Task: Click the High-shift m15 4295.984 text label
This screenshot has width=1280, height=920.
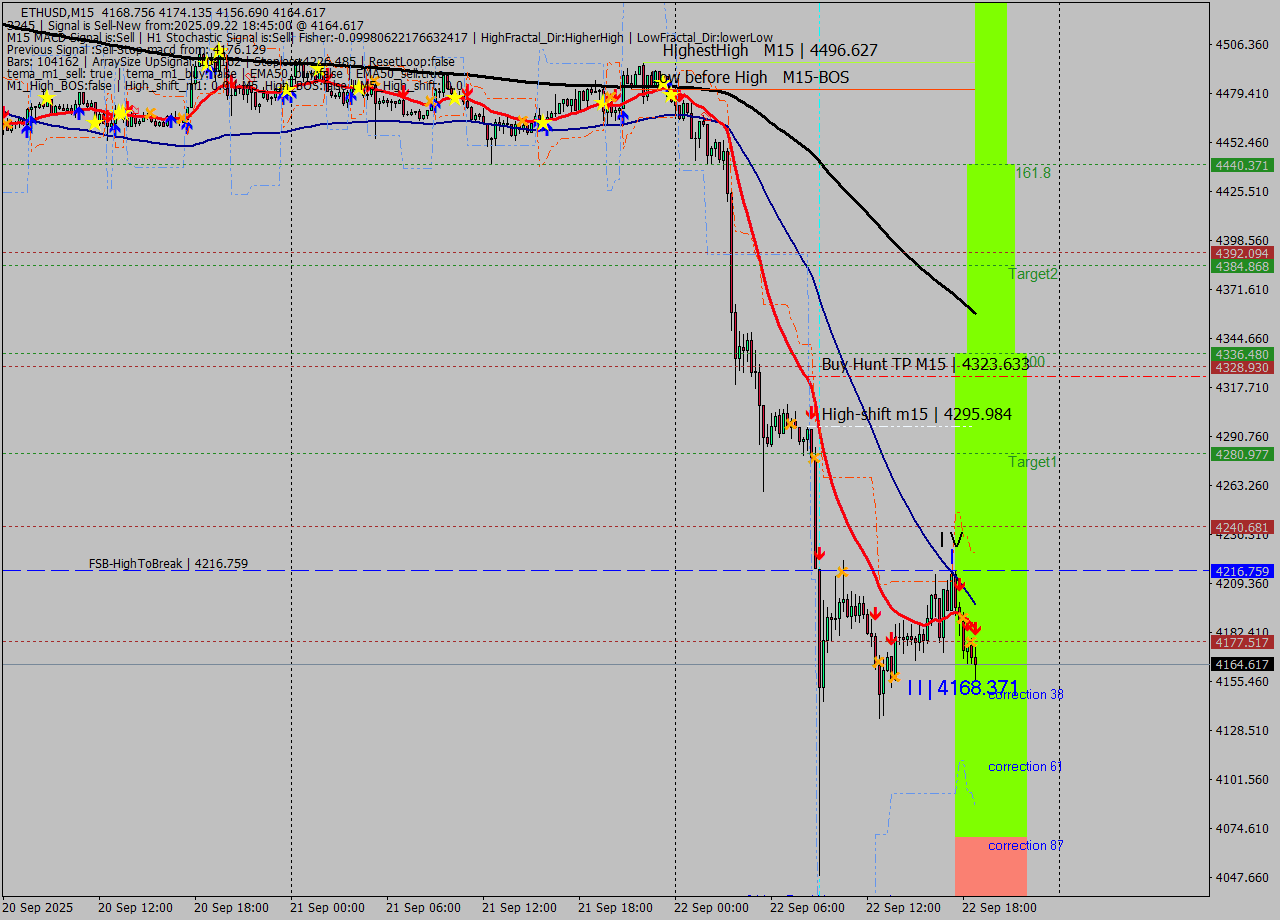Action: pos(916,414)
